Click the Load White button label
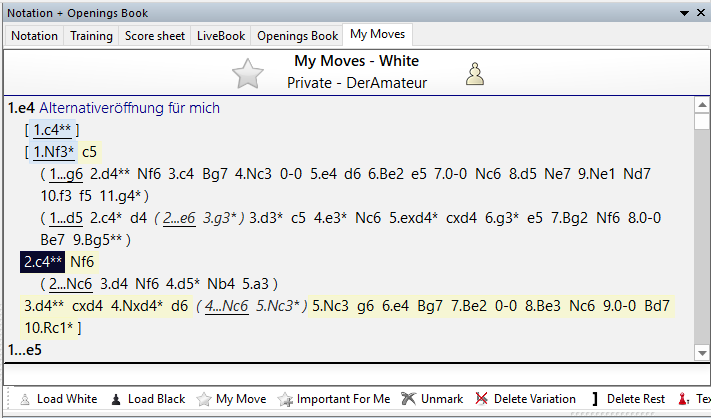The height and width of the screenshot is (418, 711). [x=67, y=399]
